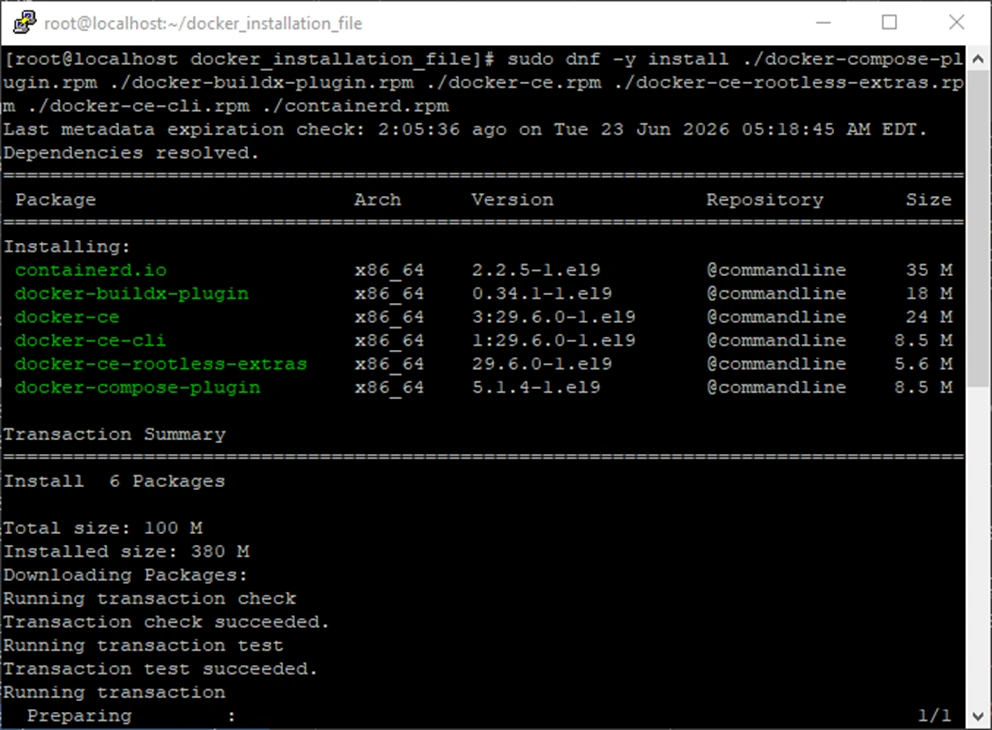The image size is (992, 730).
Task: Click the docker-compose-plugin package name
Action: point(137,387)
